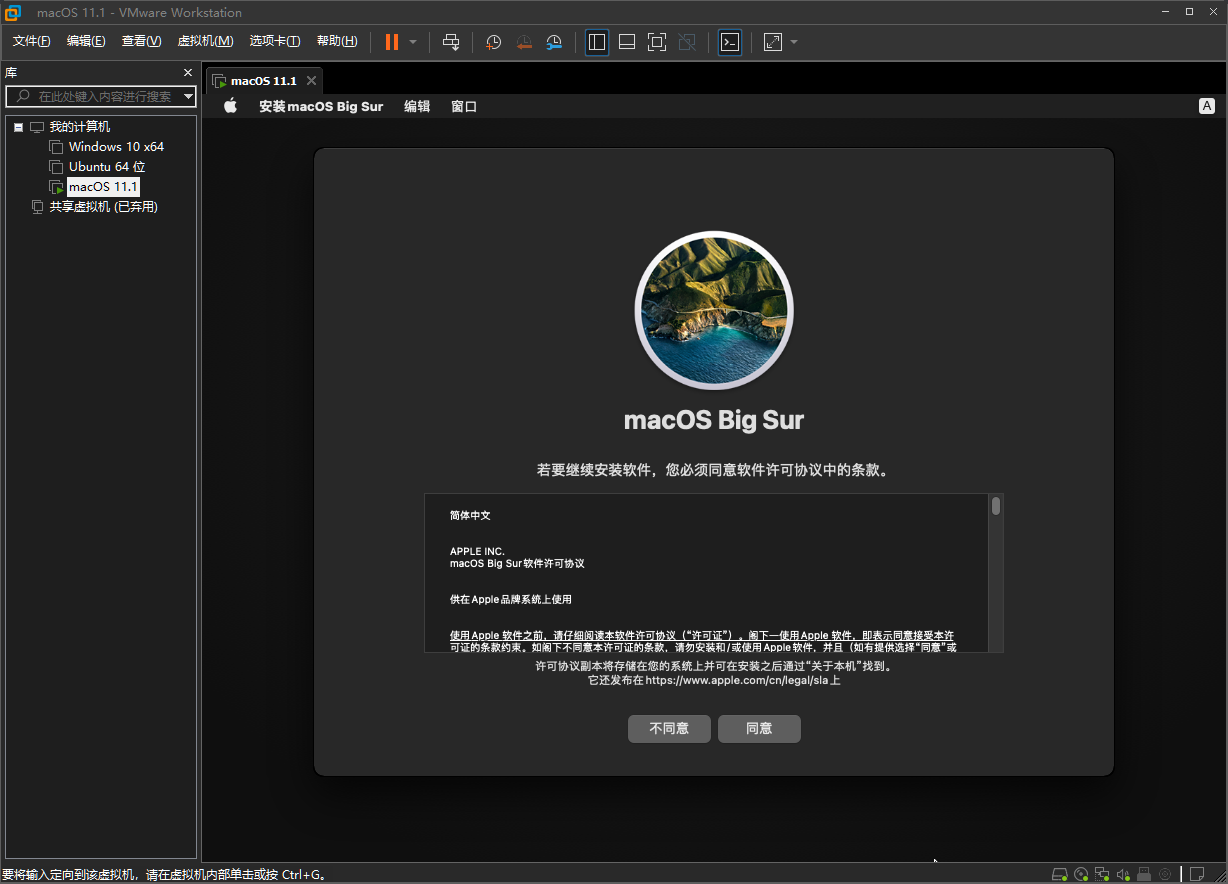Image resolution: width=1228 pixels, height=884 pixels.
Task: Toggle the thumbnail bar view
Action: coord(627,42)
